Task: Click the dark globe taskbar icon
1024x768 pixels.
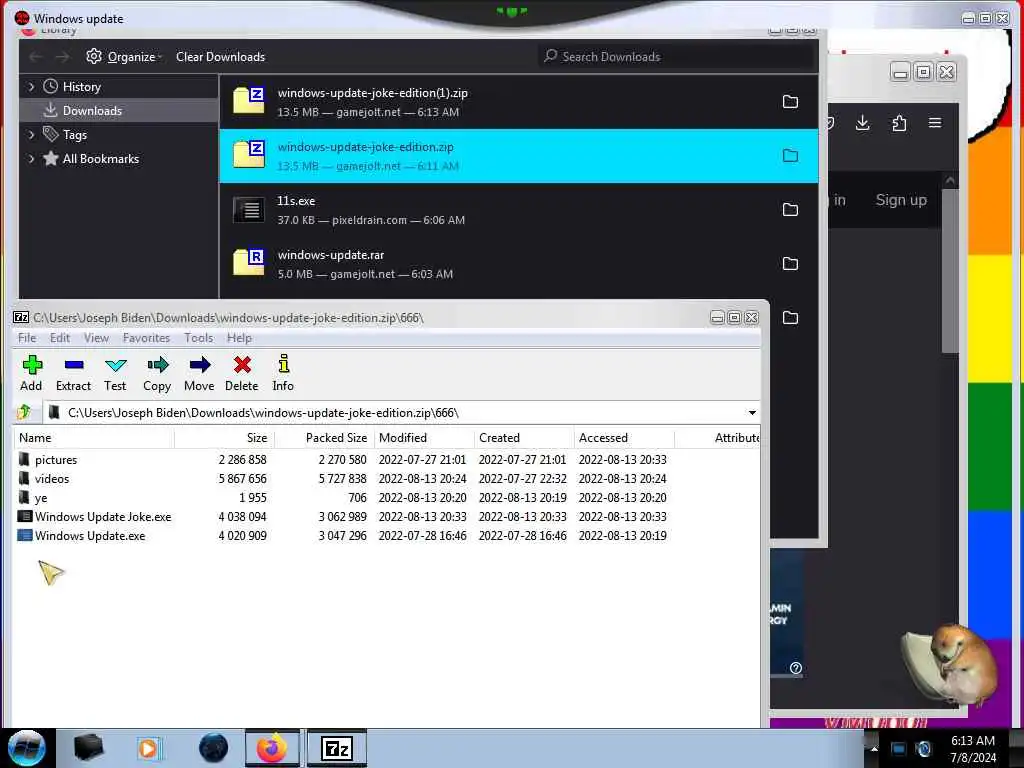Action: point(214,748)
